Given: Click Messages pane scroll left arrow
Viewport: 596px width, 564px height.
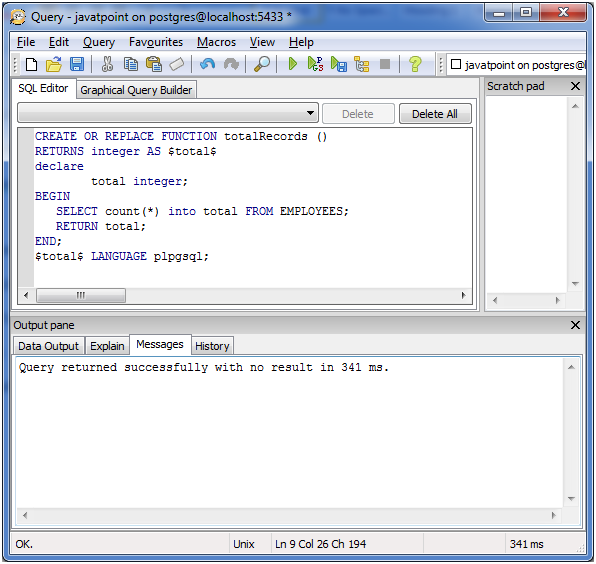Looking at the screenshot, I should tap(25, 515).
